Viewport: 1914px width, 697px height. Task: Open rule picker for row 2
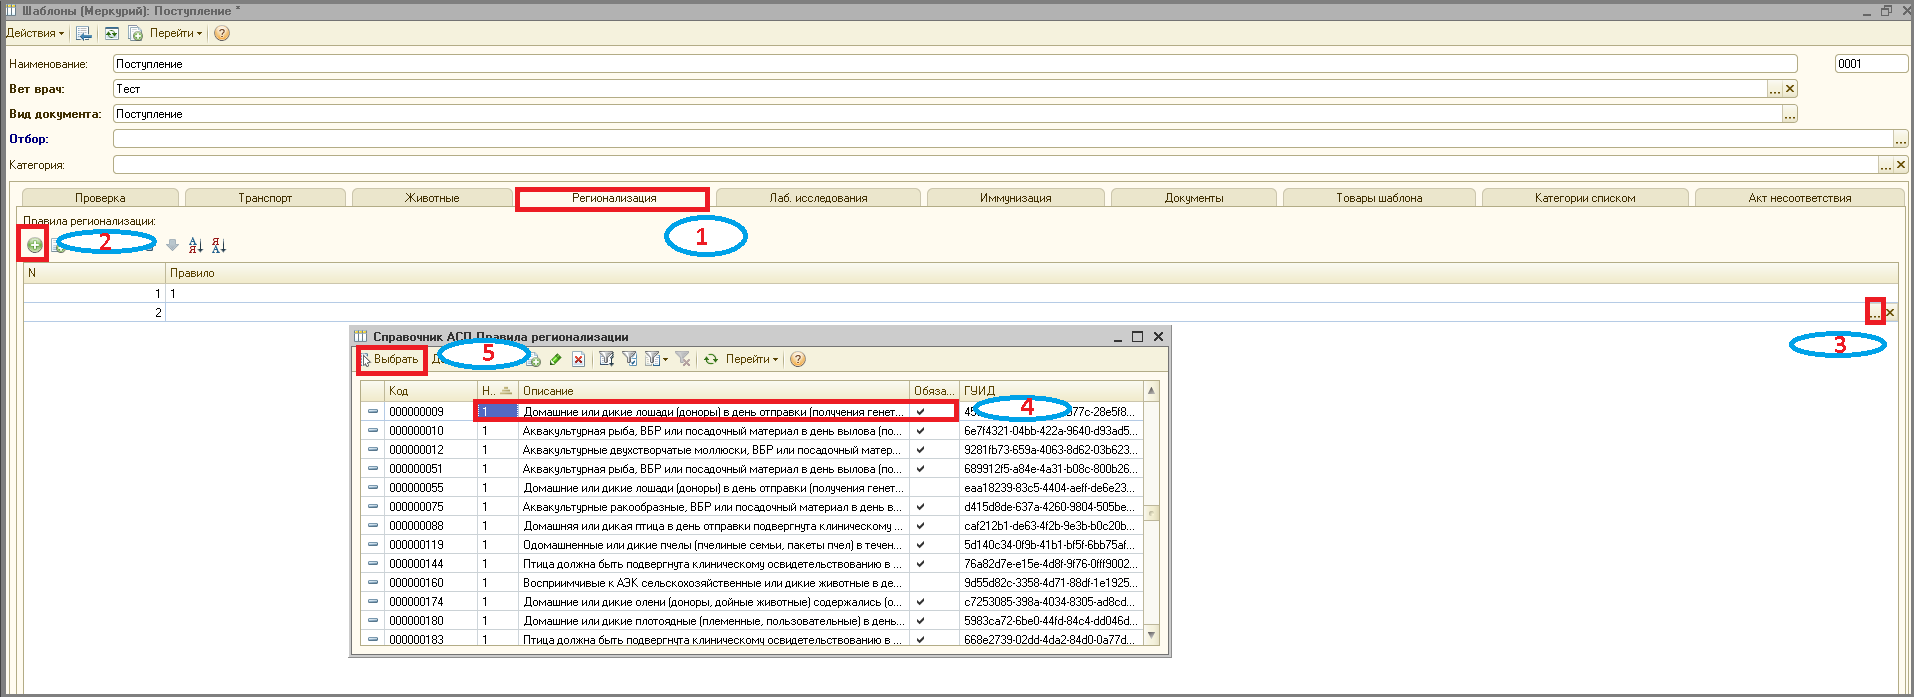tap(1875, 313)
